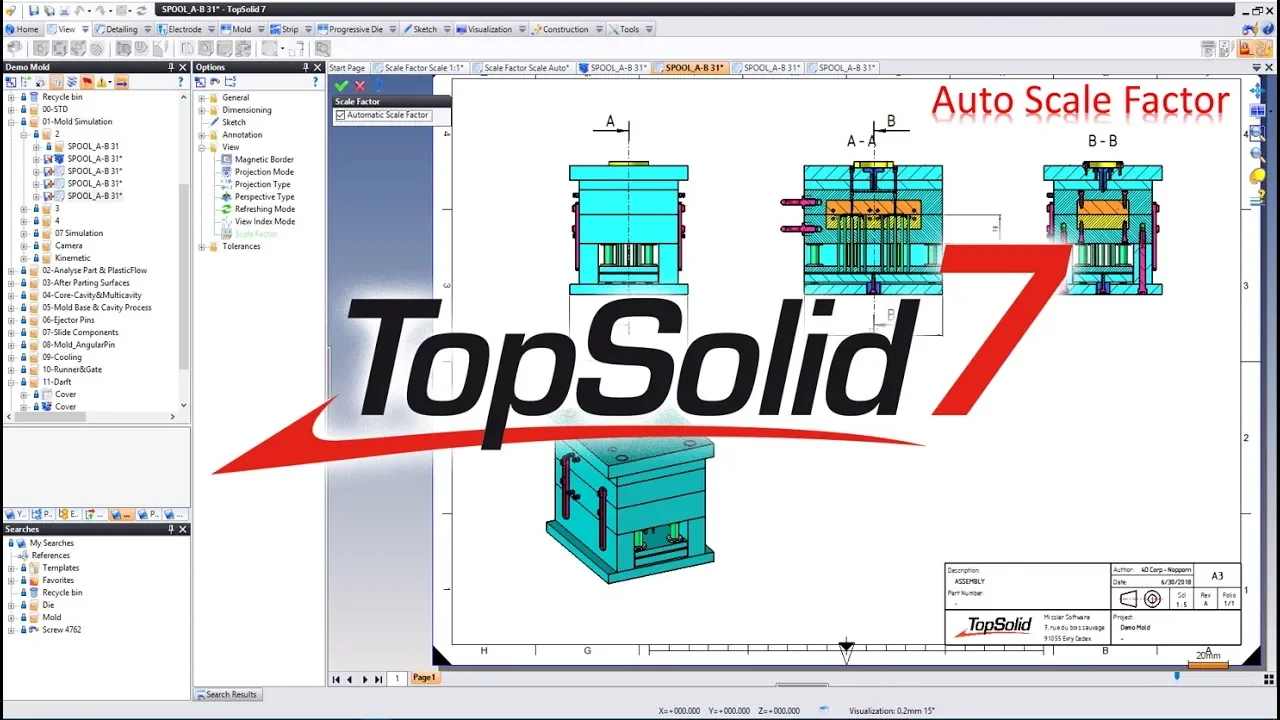Click the Tools menu button
Screen dimensions: 1280x720
point(629,29)
